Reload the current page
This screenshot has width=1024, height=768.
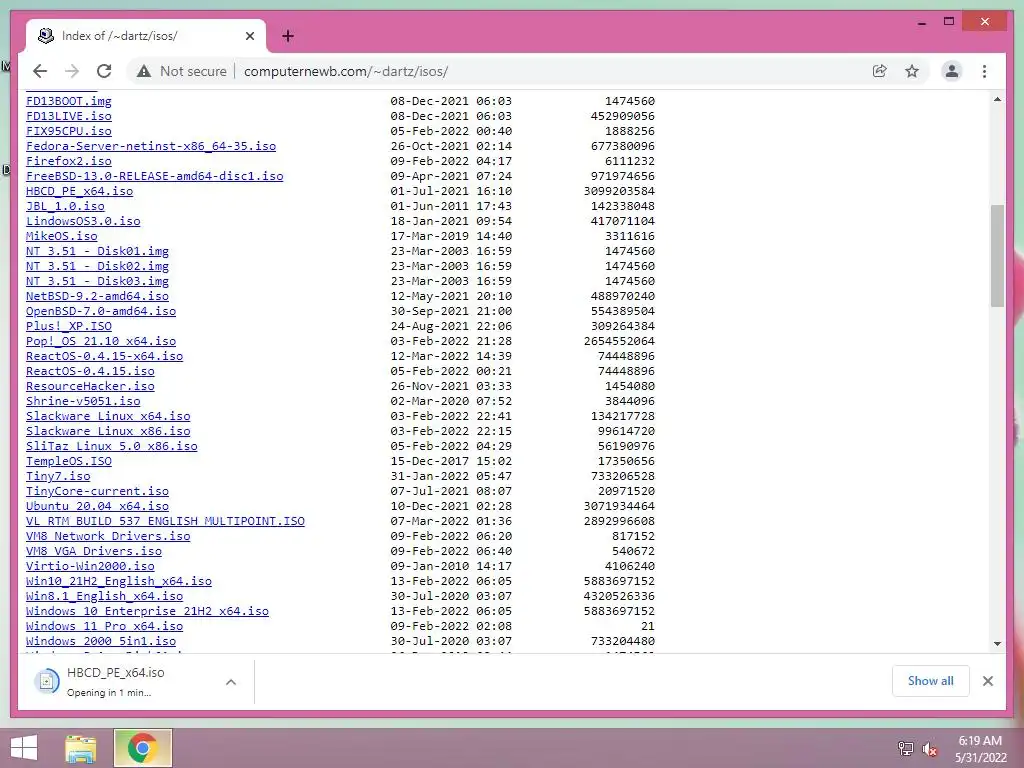tap(104, 71)
